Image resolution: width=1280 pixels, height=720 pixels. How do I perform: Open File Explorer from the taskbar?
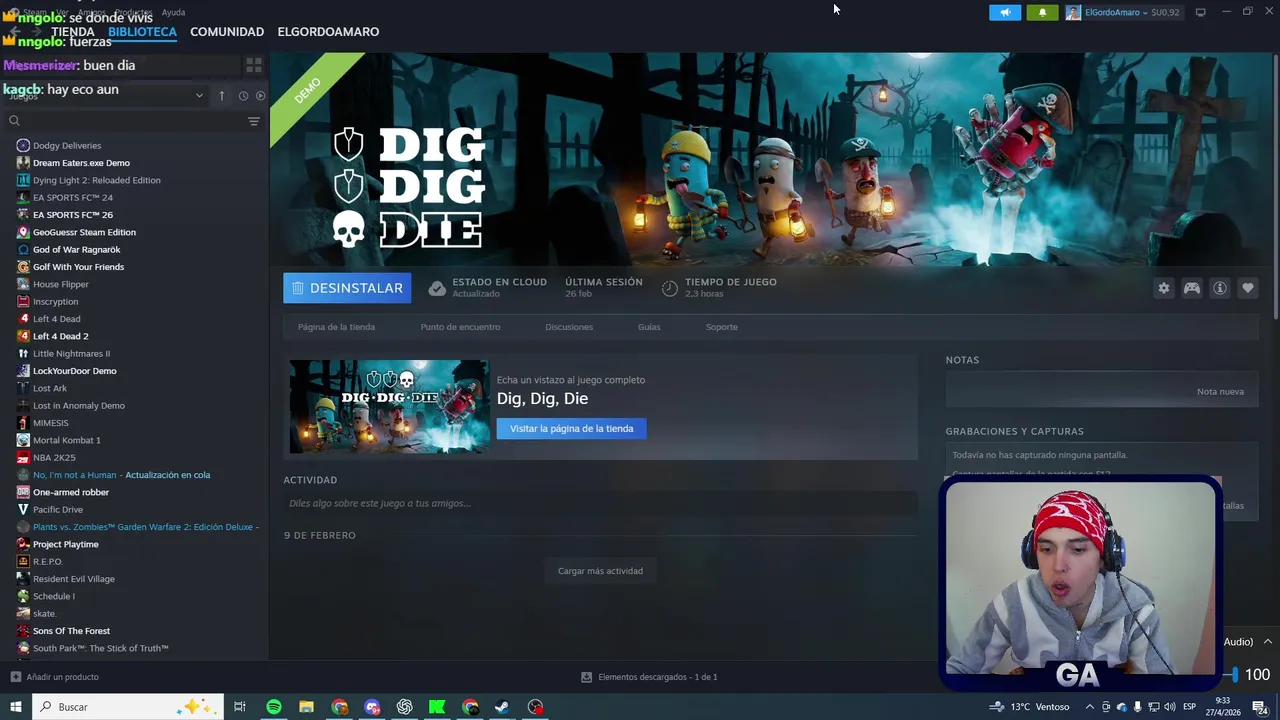pos(306,707)
